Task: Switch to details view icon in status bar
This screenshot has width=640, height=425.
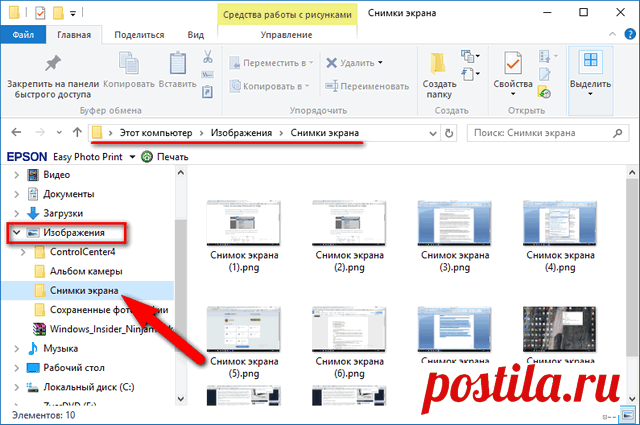Action: 609,417
